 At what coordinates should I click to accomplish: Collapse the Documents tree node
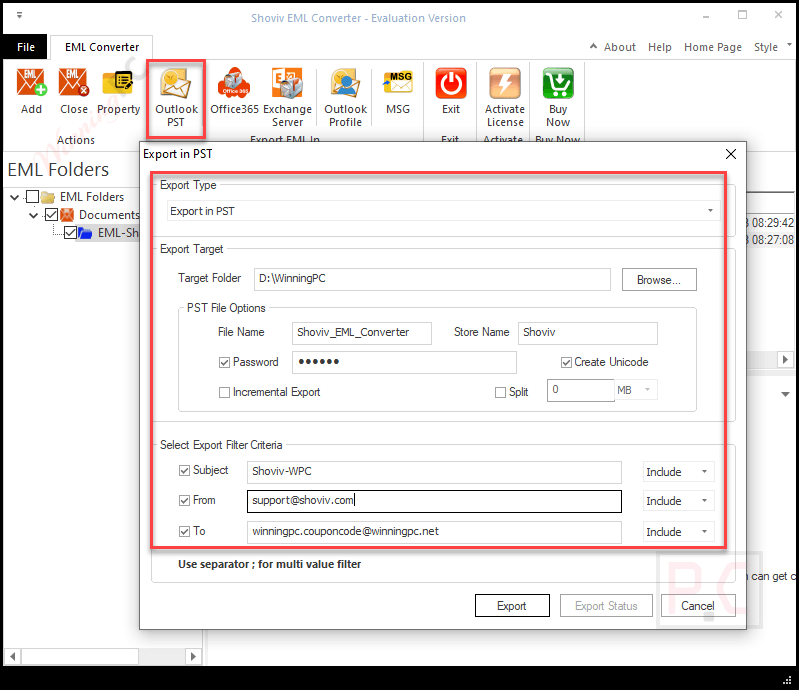point(34,215)
